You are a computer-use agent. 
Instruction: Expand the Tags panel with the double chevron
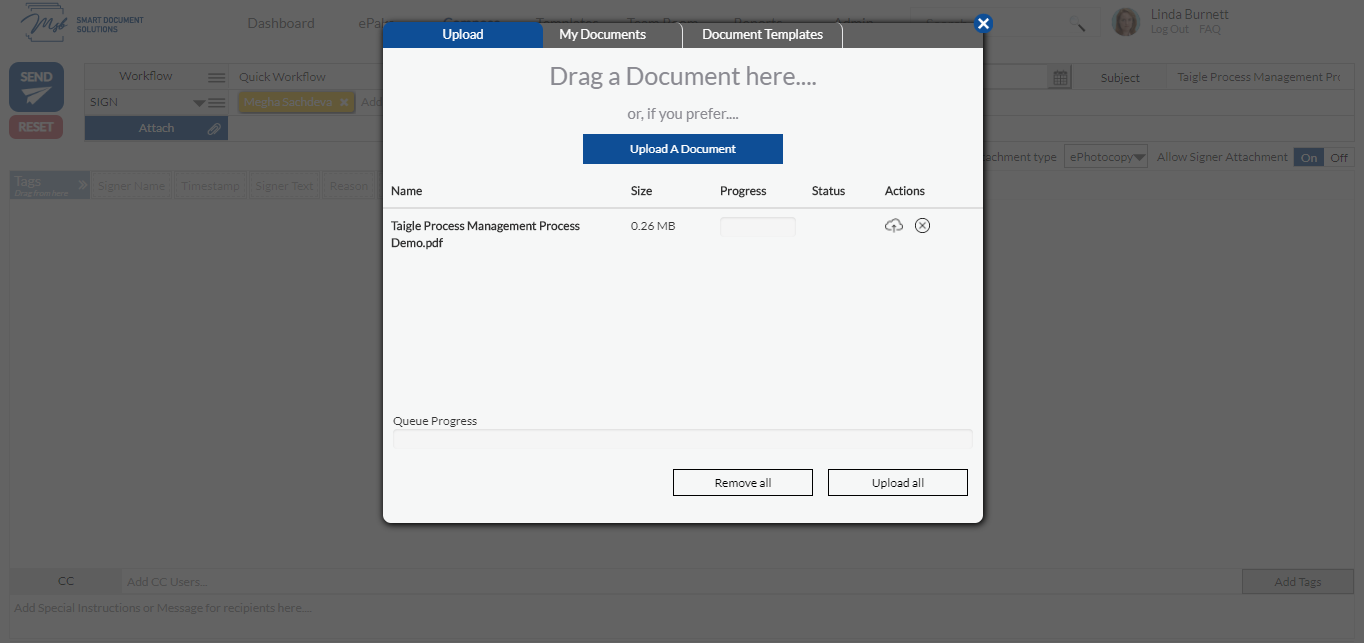(82, 182)
